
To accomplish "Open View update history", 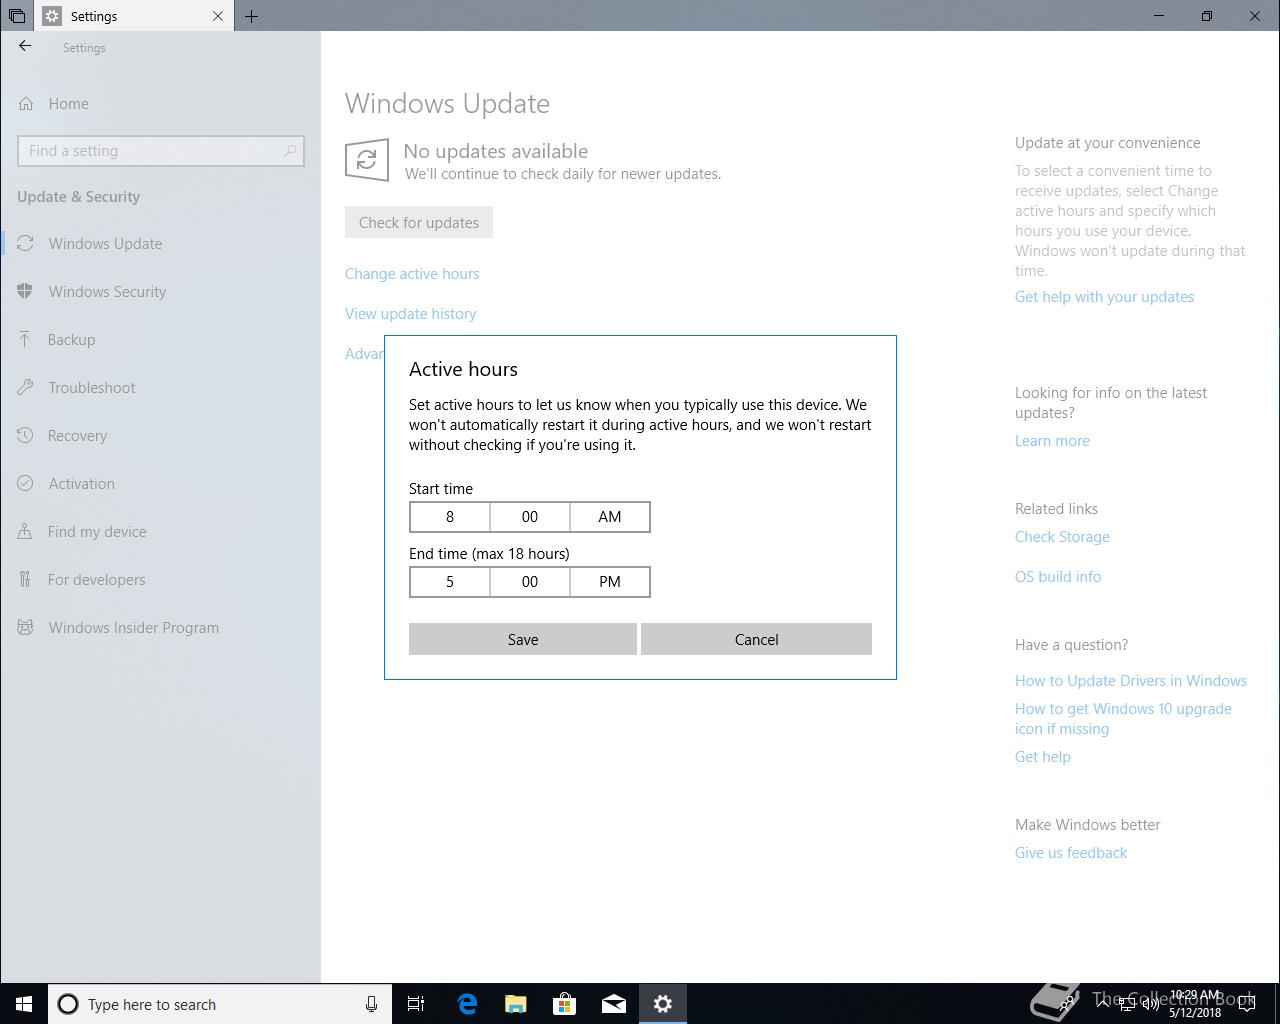I will pyautogui.click(x=410, y=314).
